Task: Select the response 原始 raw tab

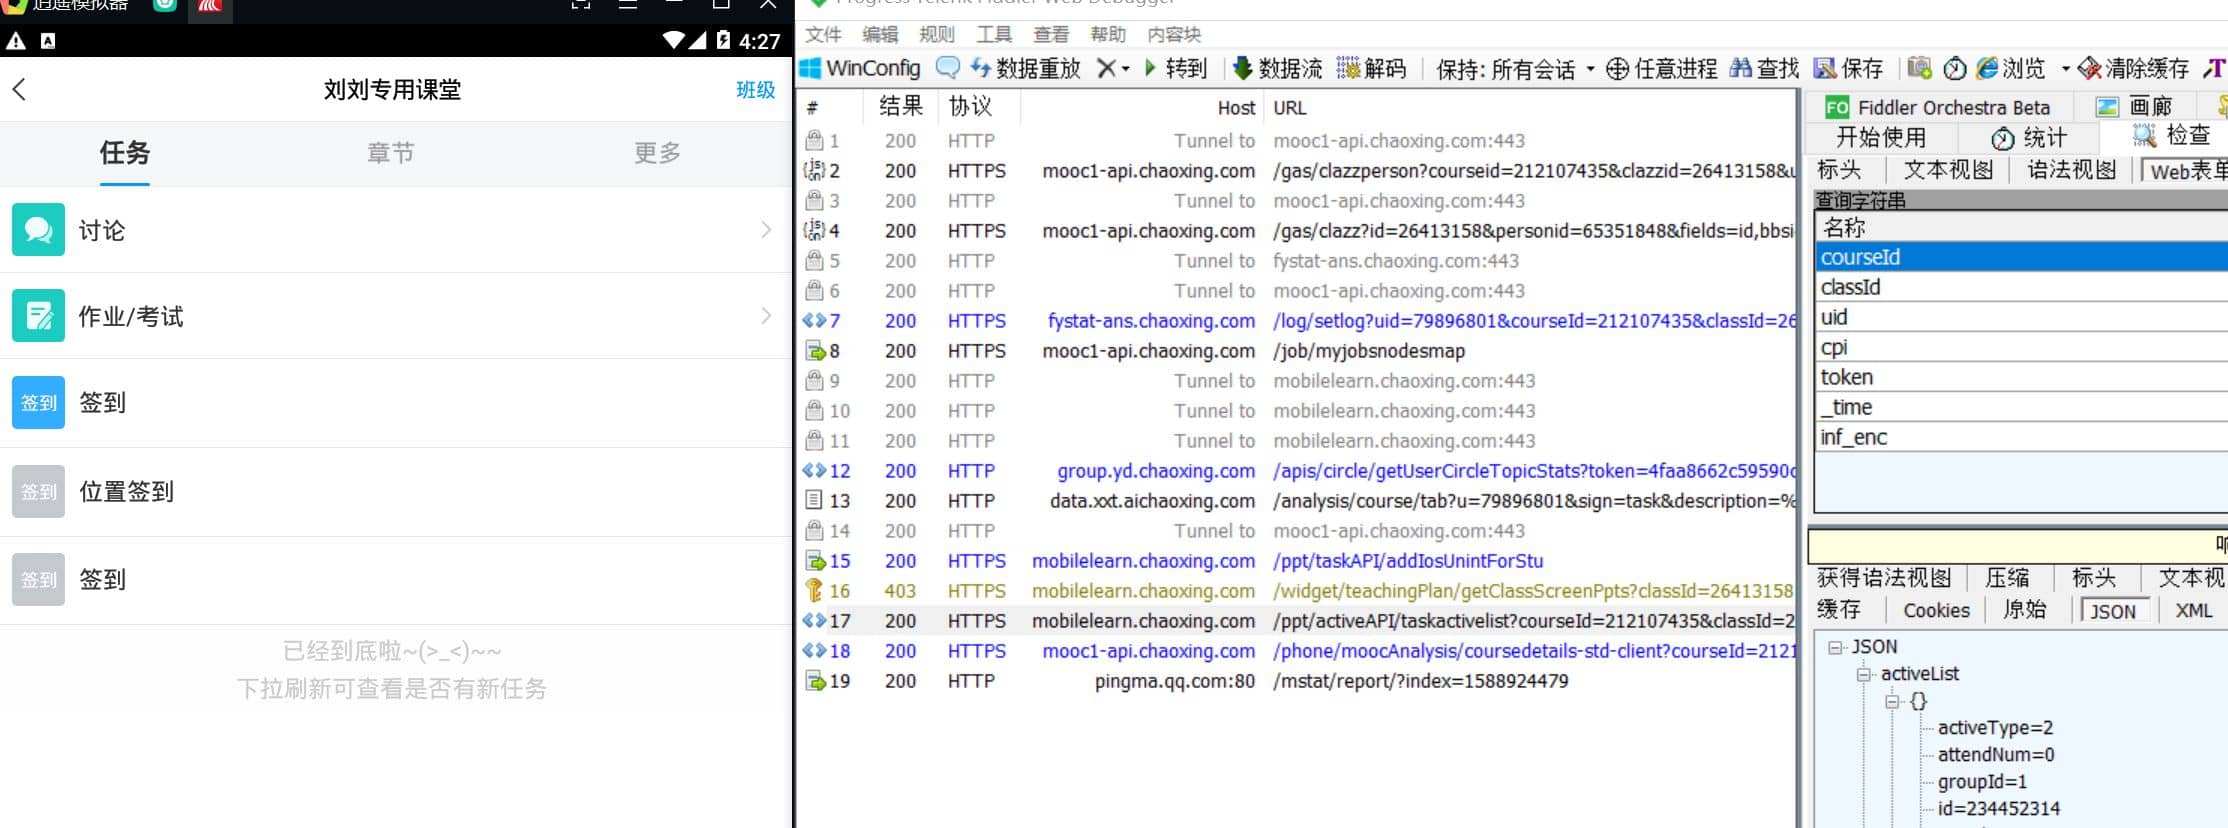Action: click(2025, 610)
